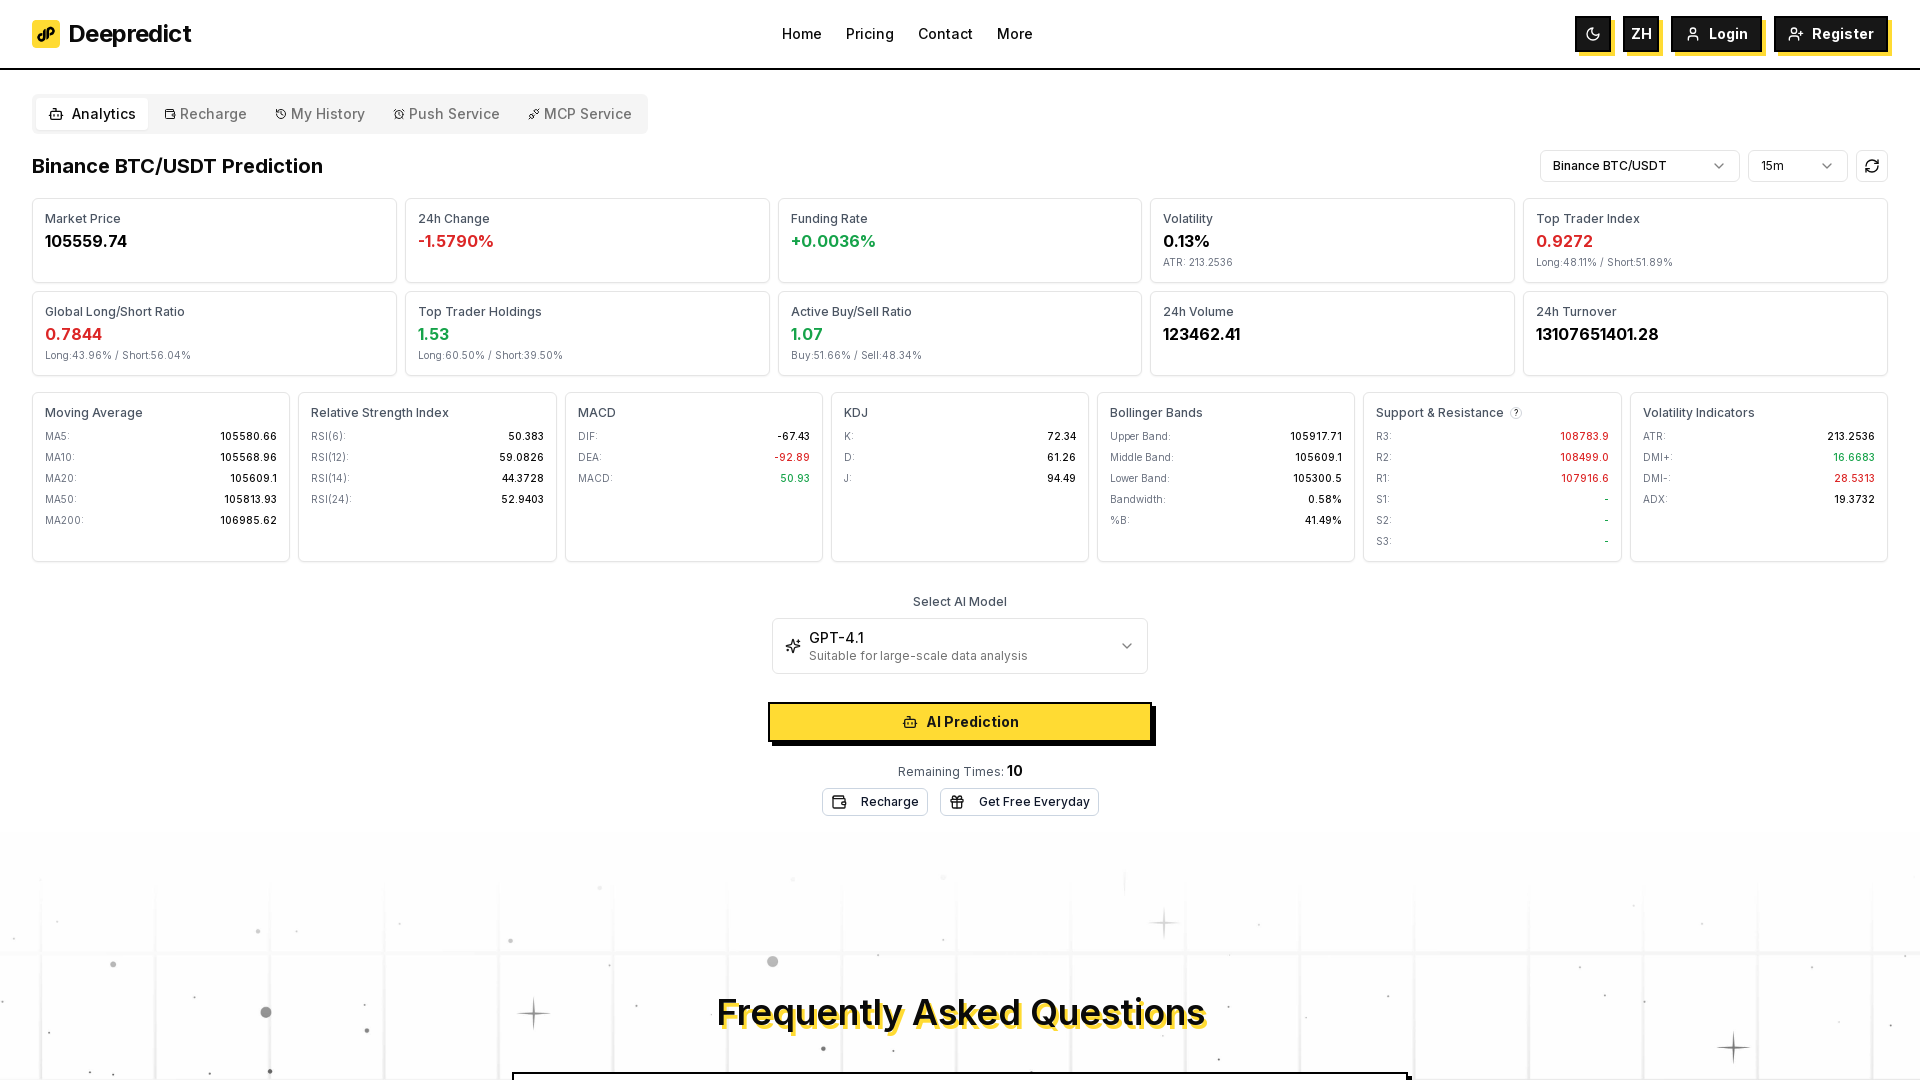Click the Binance BTC/USDT Prediction heading

[x=177, y=166]
